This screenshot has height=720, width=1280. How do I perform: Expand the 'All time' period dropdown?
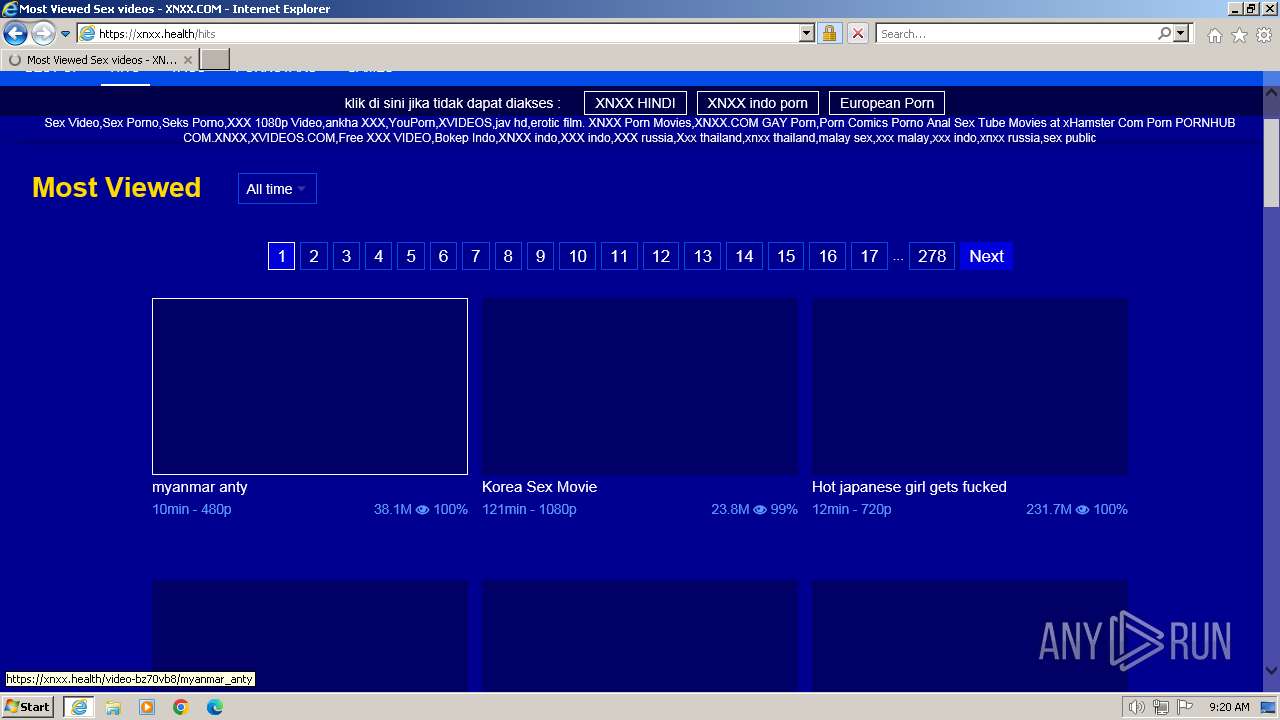[277, 189]
